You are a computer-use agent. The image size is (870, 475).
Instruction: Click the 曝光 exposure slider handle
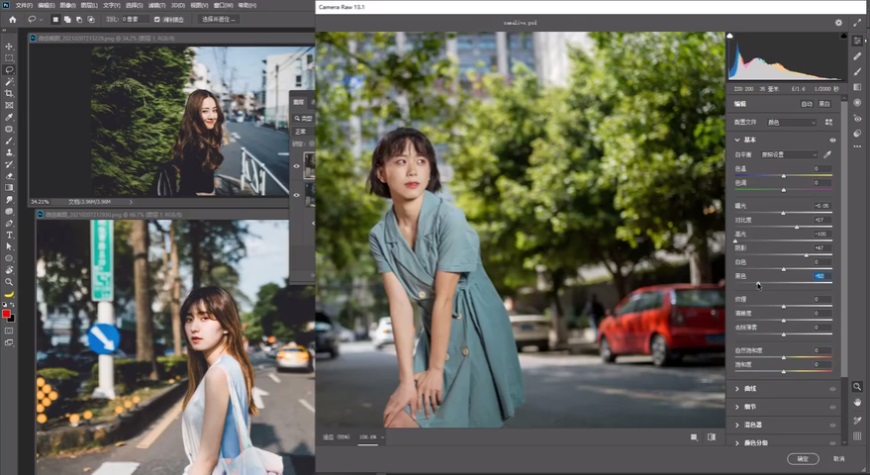pyautogui.click(x=781, y=212)
